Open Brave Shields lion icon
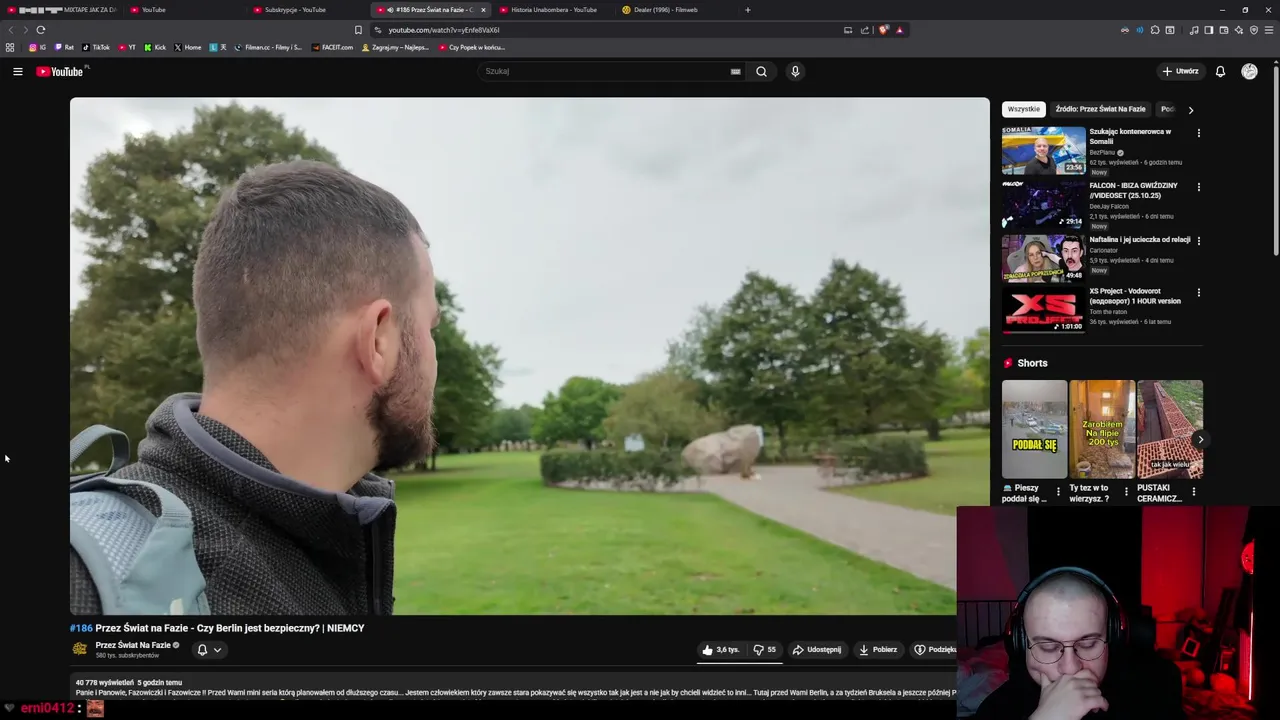The image size is (1280, 720). (883, 30)
